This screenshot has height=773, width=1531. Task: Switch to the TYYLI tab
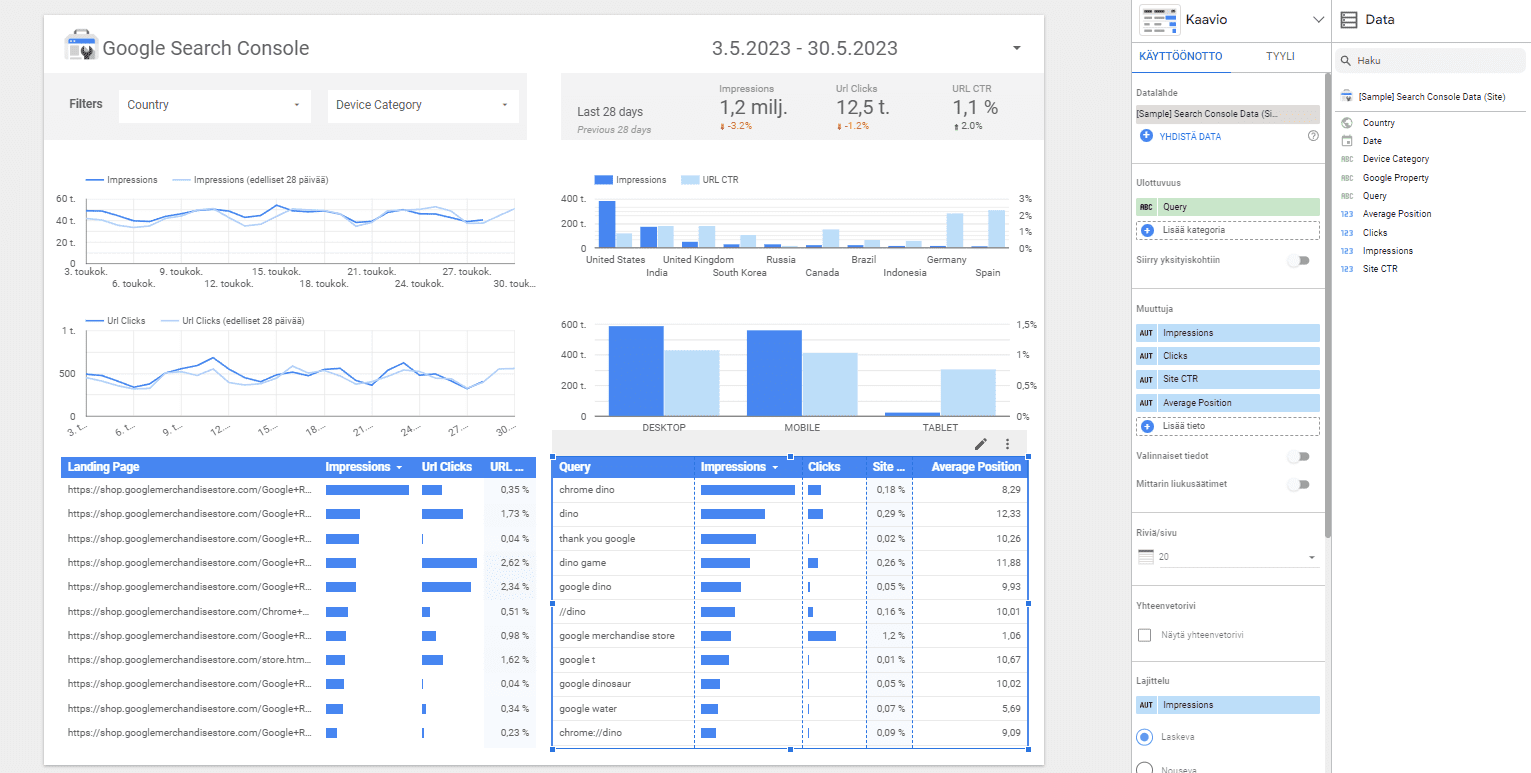[1280, 56]
